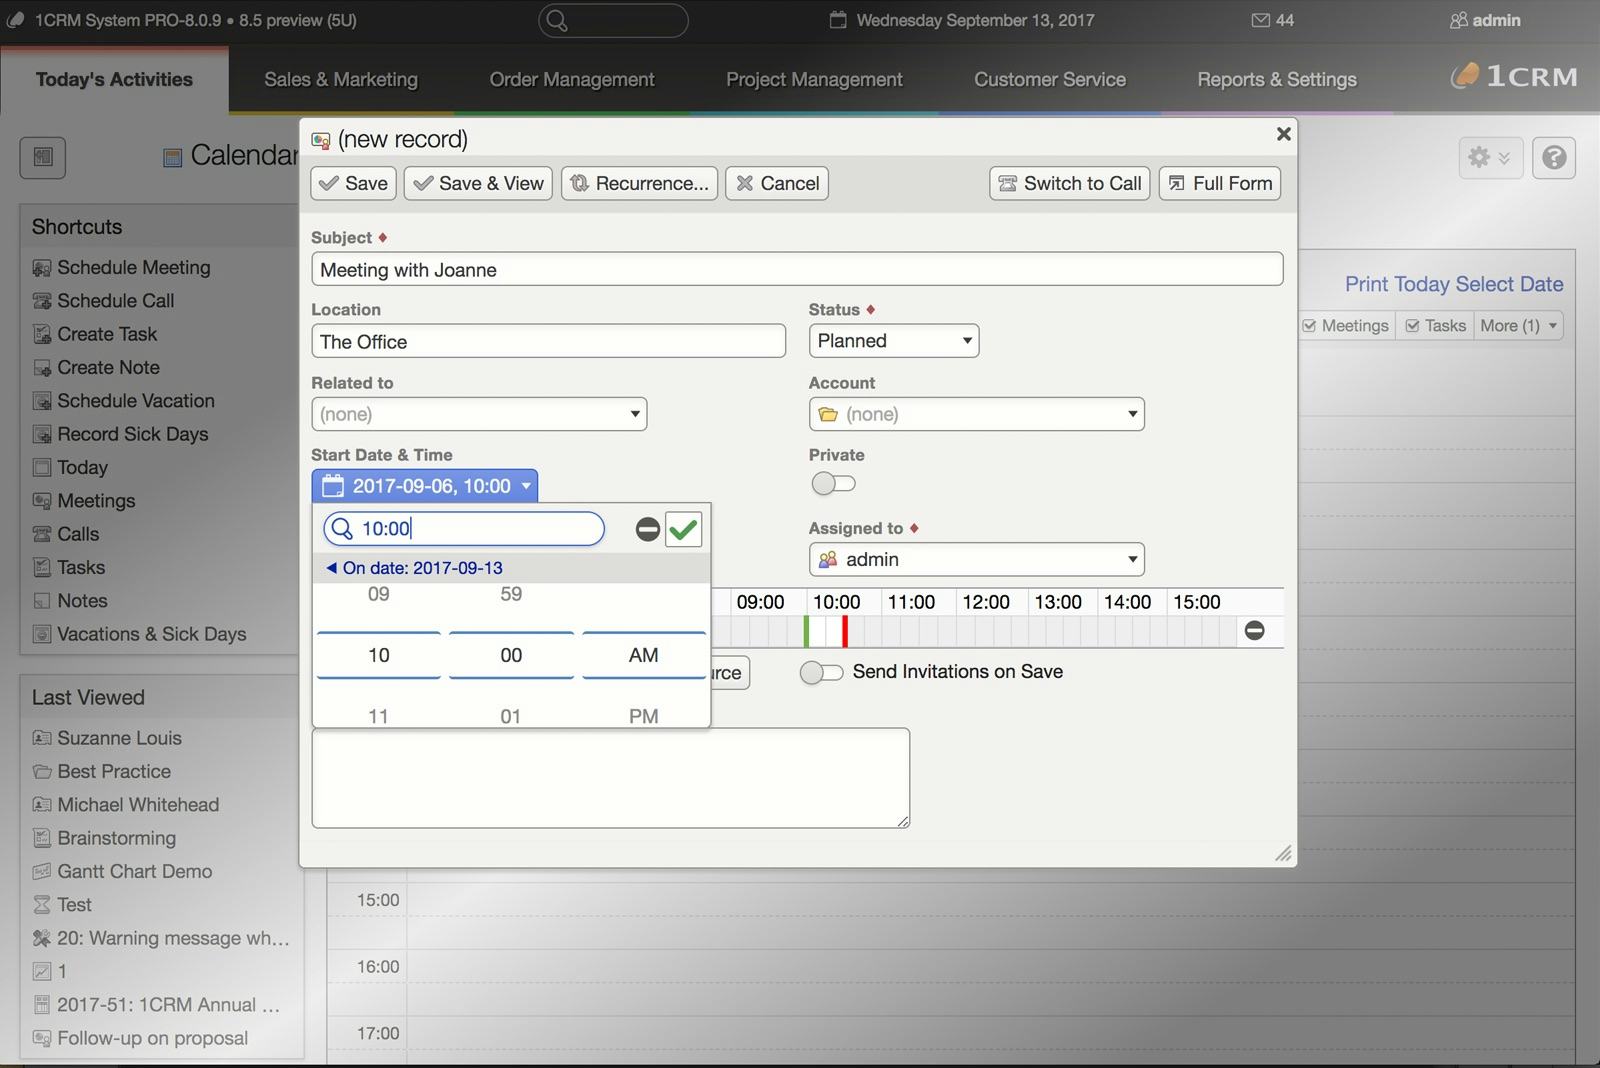Open the Related to dropdown

click(x=479, y=414)
